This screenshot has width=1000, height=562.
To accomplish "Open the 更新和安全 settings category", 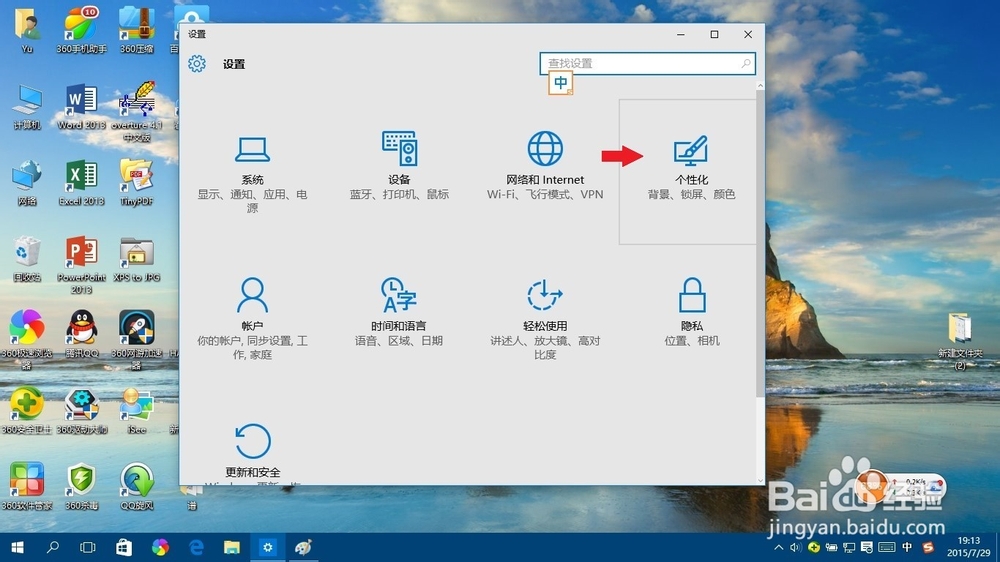I will pos(253,451).
